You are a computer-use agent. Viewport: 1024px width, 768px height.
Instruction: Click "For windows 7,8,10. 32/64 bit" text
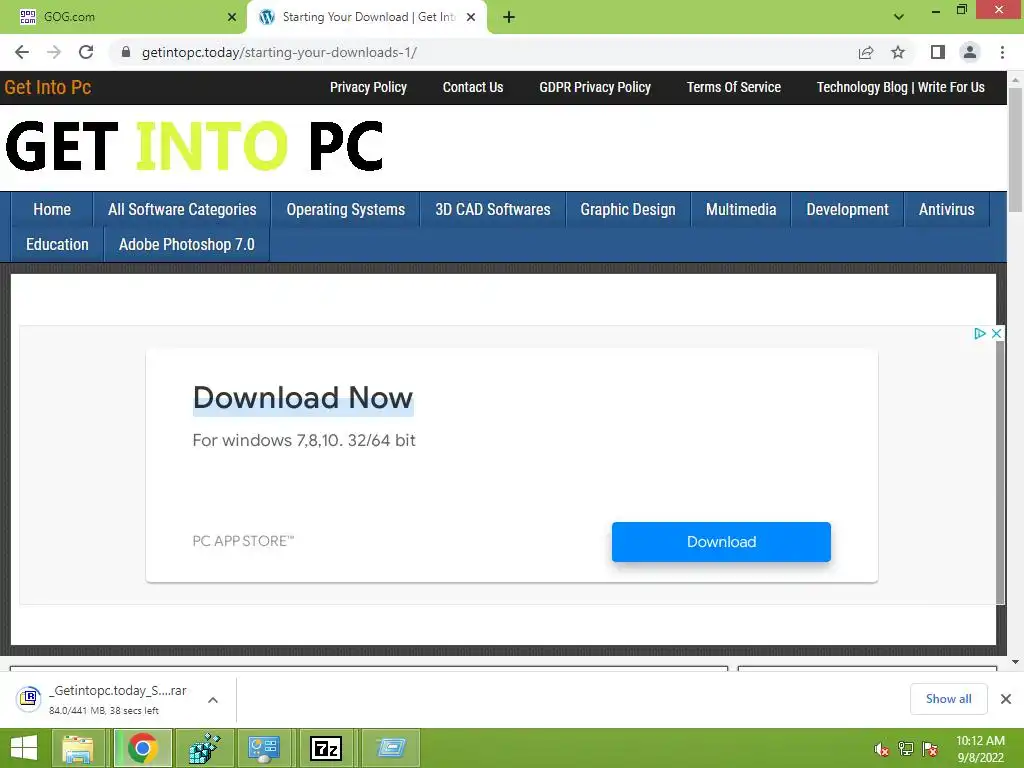pyautogui.click(x=304, y=441)
